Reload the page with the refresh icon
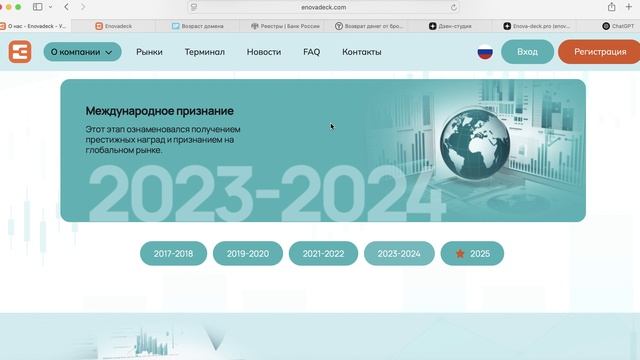 click(x=453, y=7)
